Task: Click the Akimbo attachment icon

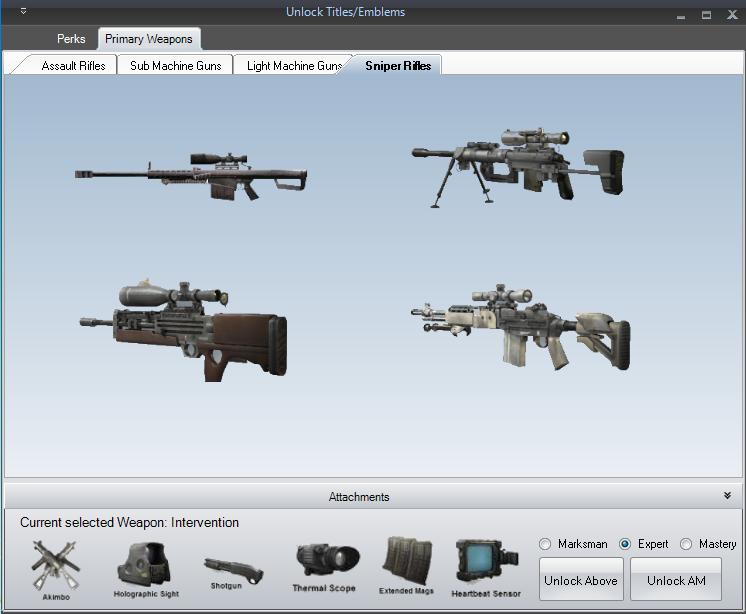Action: point(56,570)
